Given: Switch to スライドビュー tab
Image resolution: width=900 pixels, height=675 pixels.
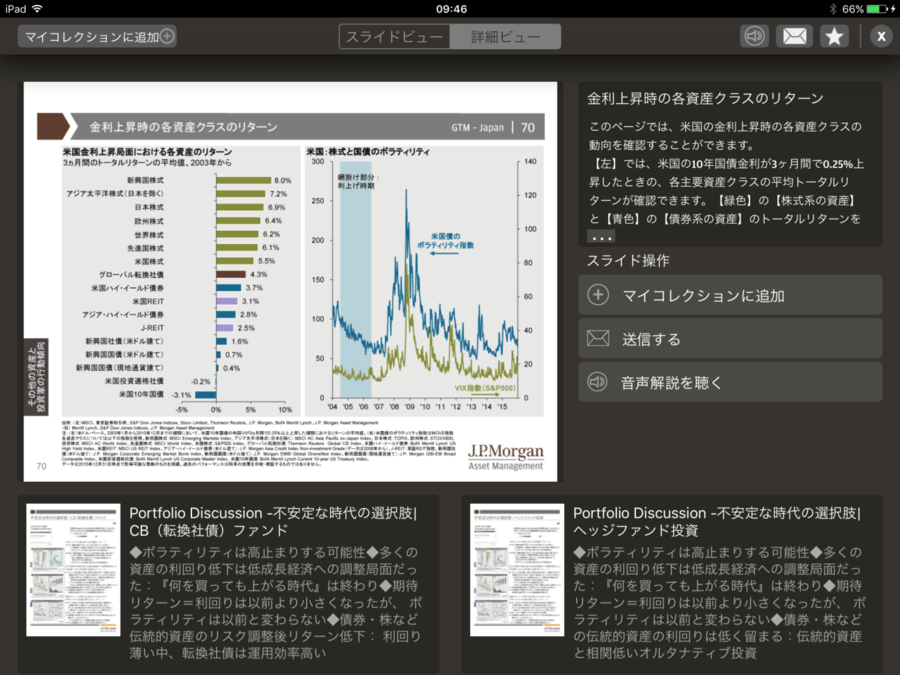Looking at the screenshot, I should [394, 37].
